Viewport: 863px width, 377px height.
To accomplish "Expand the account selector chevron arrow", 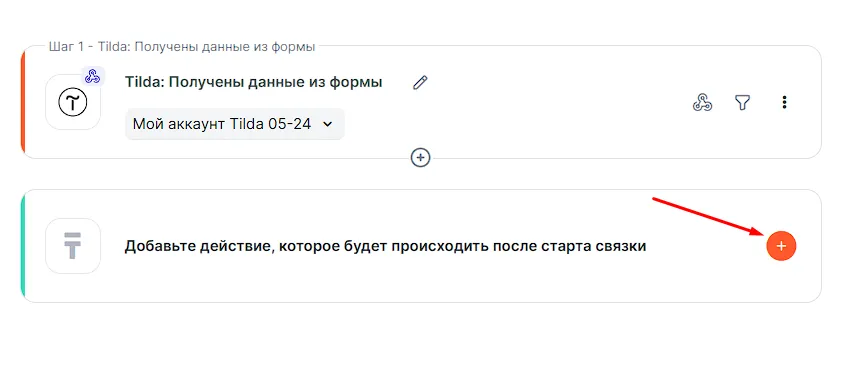I will (x=327, y=124).
